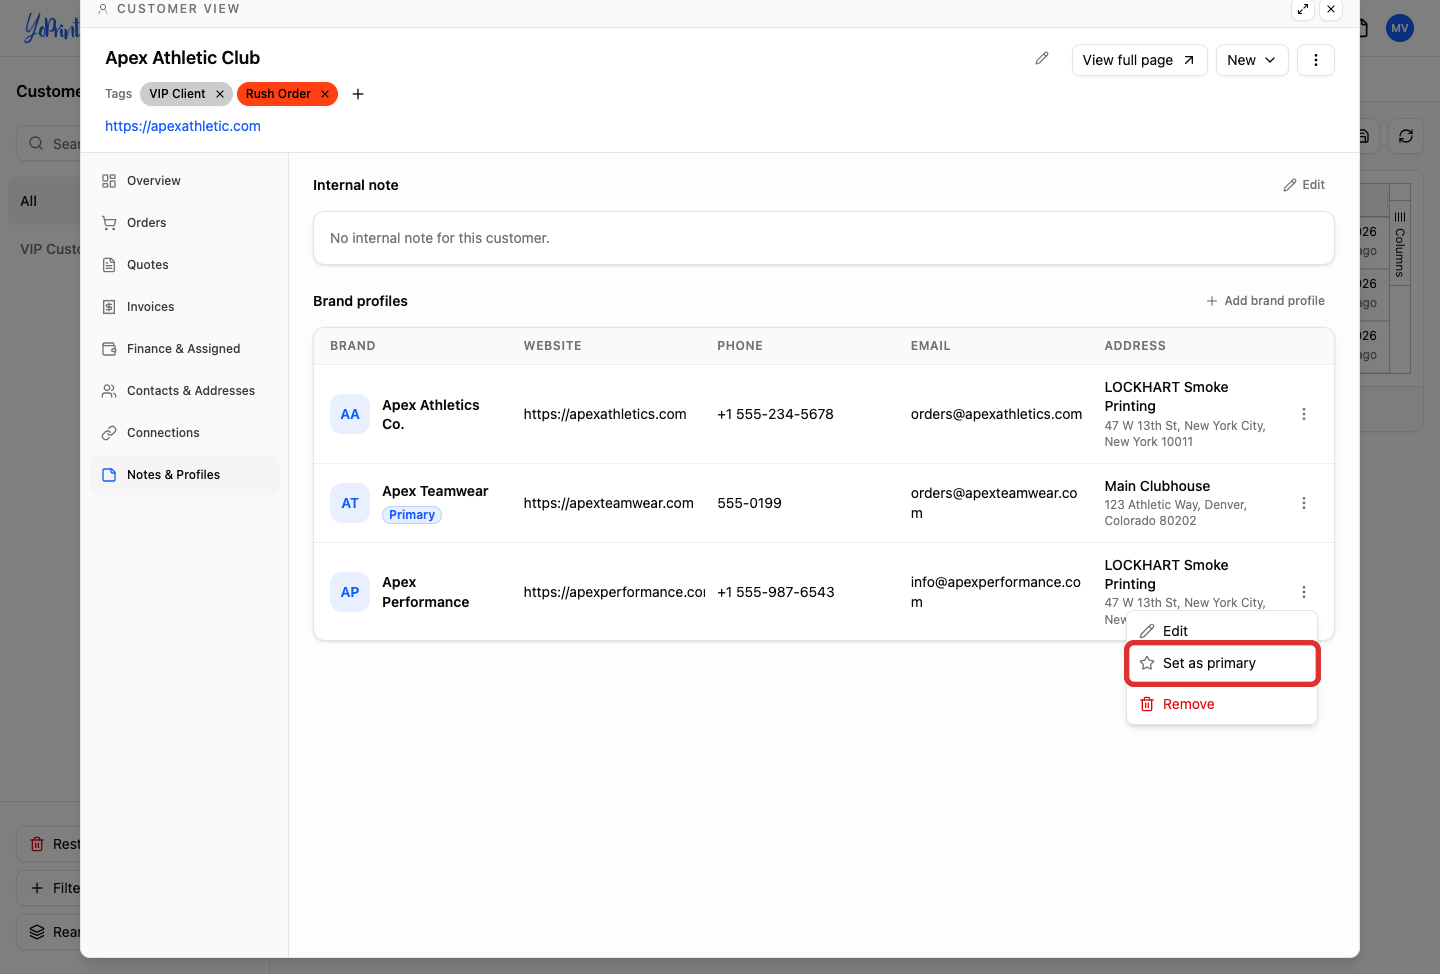Click the pencil edit icon beside customer name
This screenshot has height=974, width=1440.
pos(1042,59)
